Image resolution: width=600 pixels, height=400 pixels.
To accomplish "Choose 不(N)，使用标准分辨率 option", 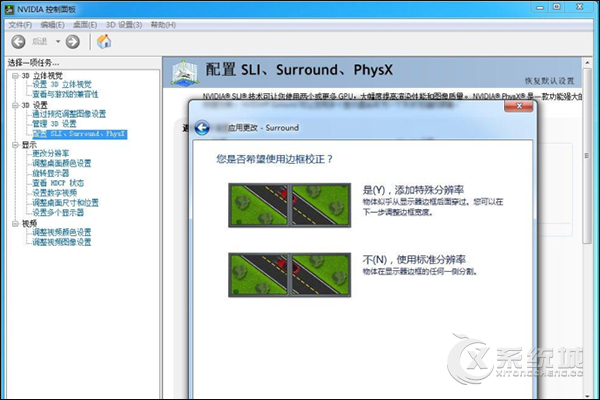I will tap(414, 260).
